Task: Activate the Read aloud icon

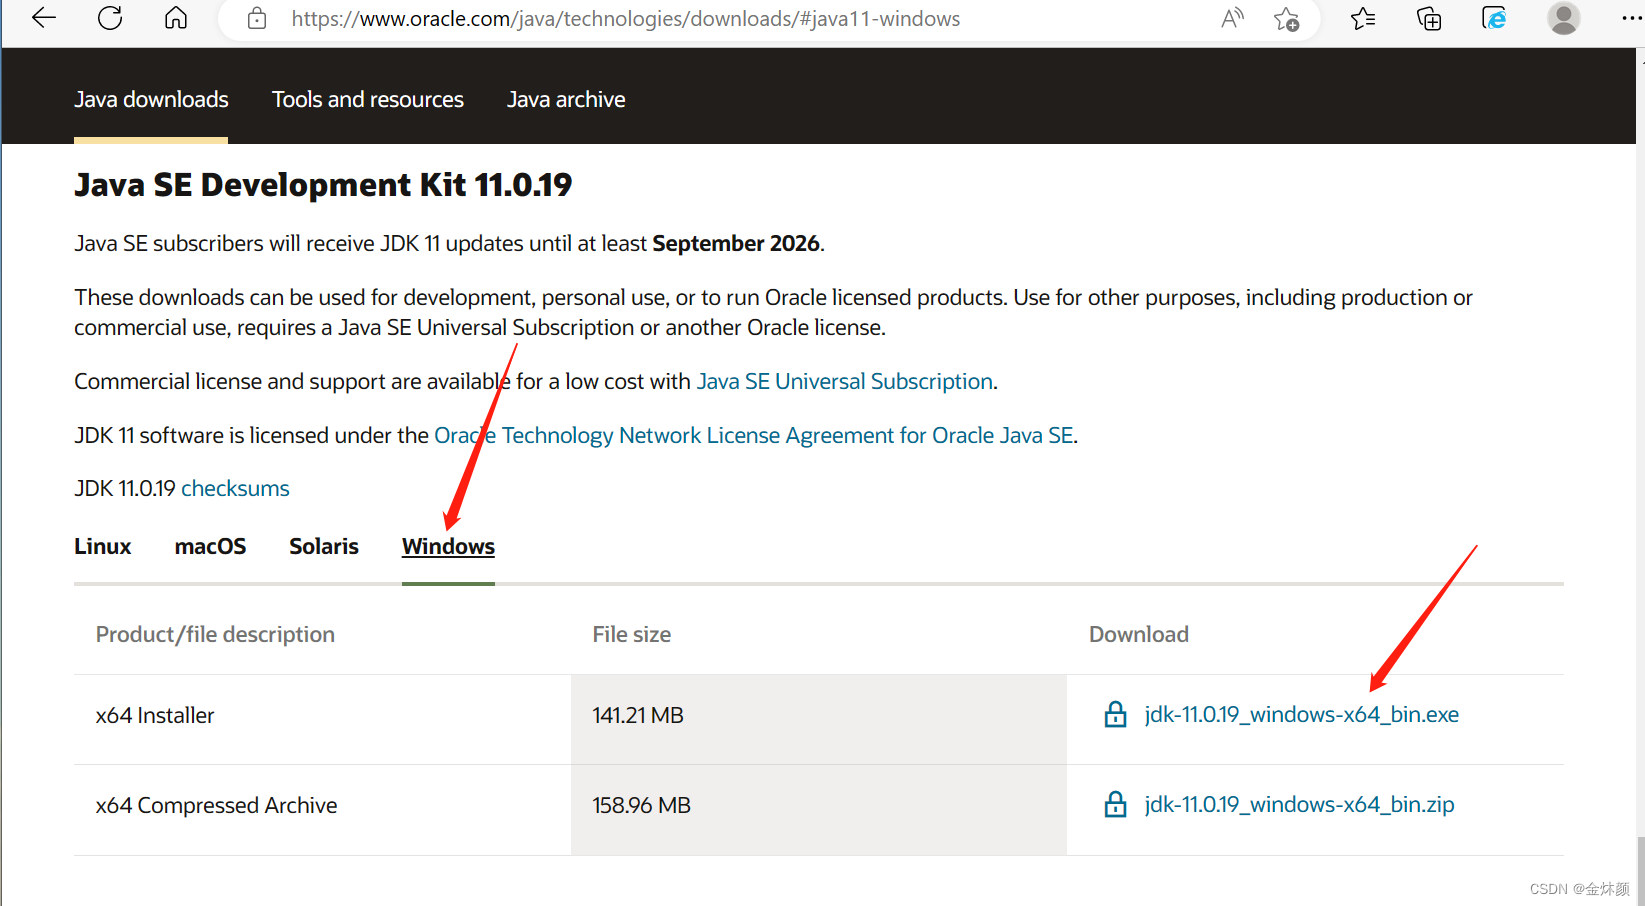Action: pyautogui.click(x=1233, y=18)
